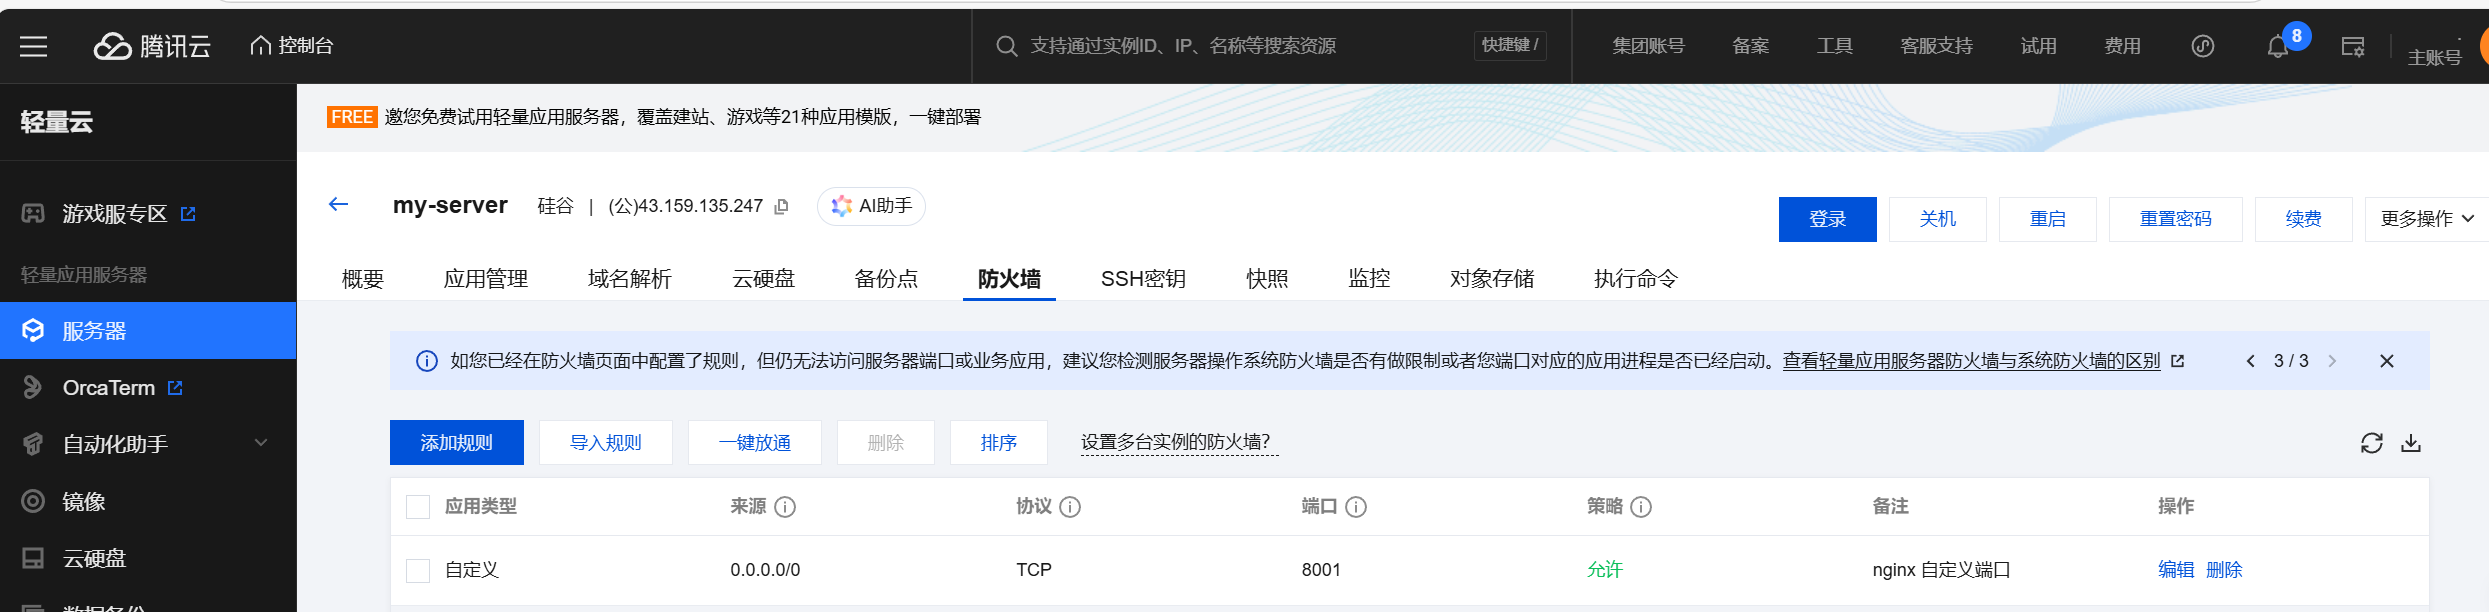Click the search magnifier icon
This screenshot has height=612, width=2489.
click(x=1006, y=46)
